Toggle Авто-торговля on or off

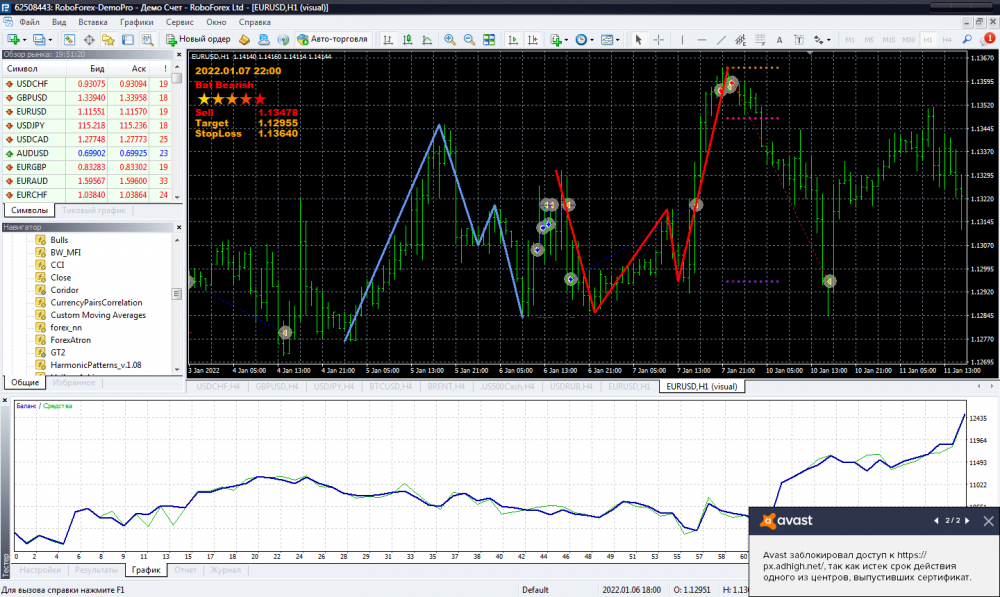click(332, 40)
